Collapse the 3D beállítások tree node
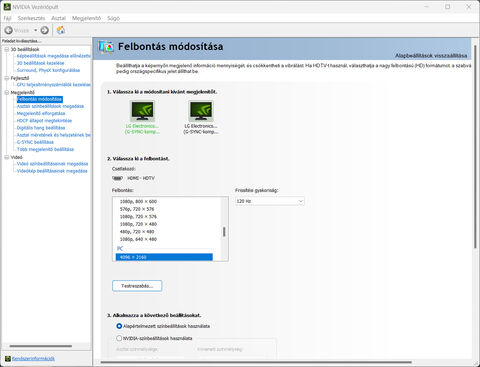Image resolution: width=480 pixels, height=367 pixels. click(x=7, y=49)
